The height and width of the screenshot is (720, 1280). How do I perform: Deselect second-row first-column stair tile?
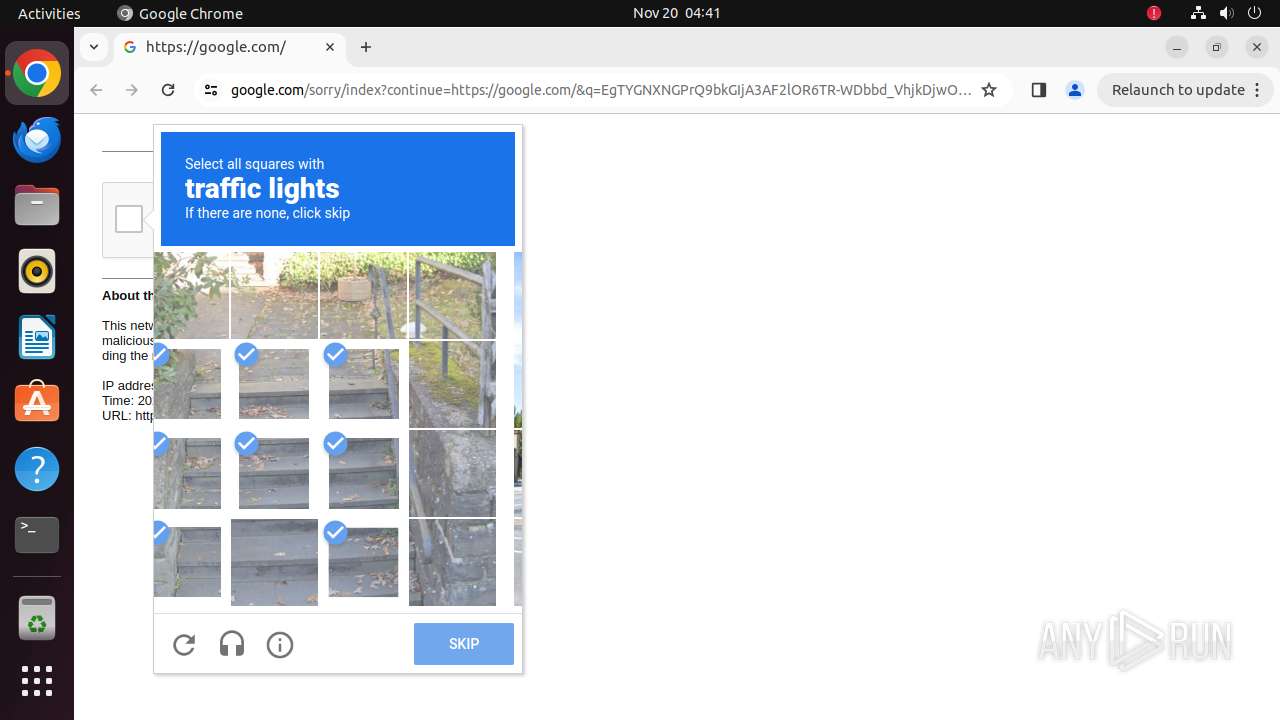[188, 384]
